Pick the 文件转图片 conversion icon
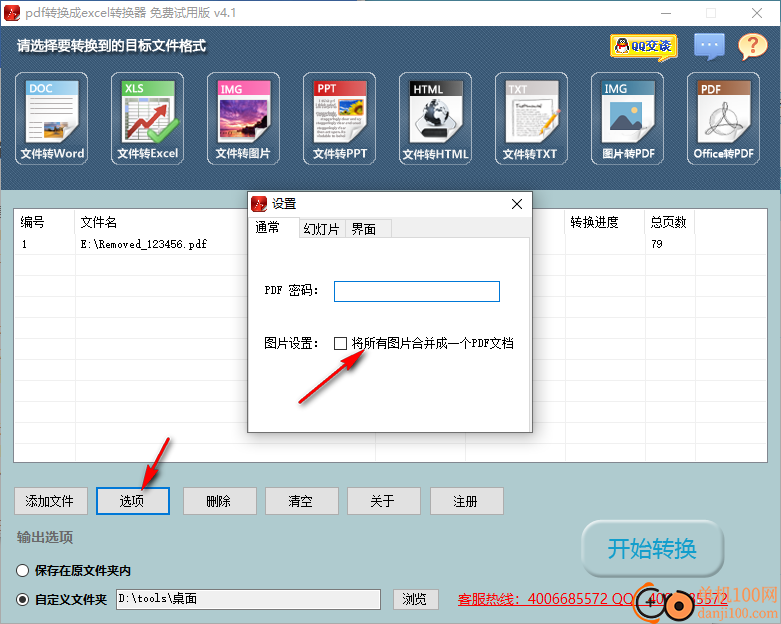Viewport: 781px width, 624px height. pyautogui.click(x=243, y=119)
